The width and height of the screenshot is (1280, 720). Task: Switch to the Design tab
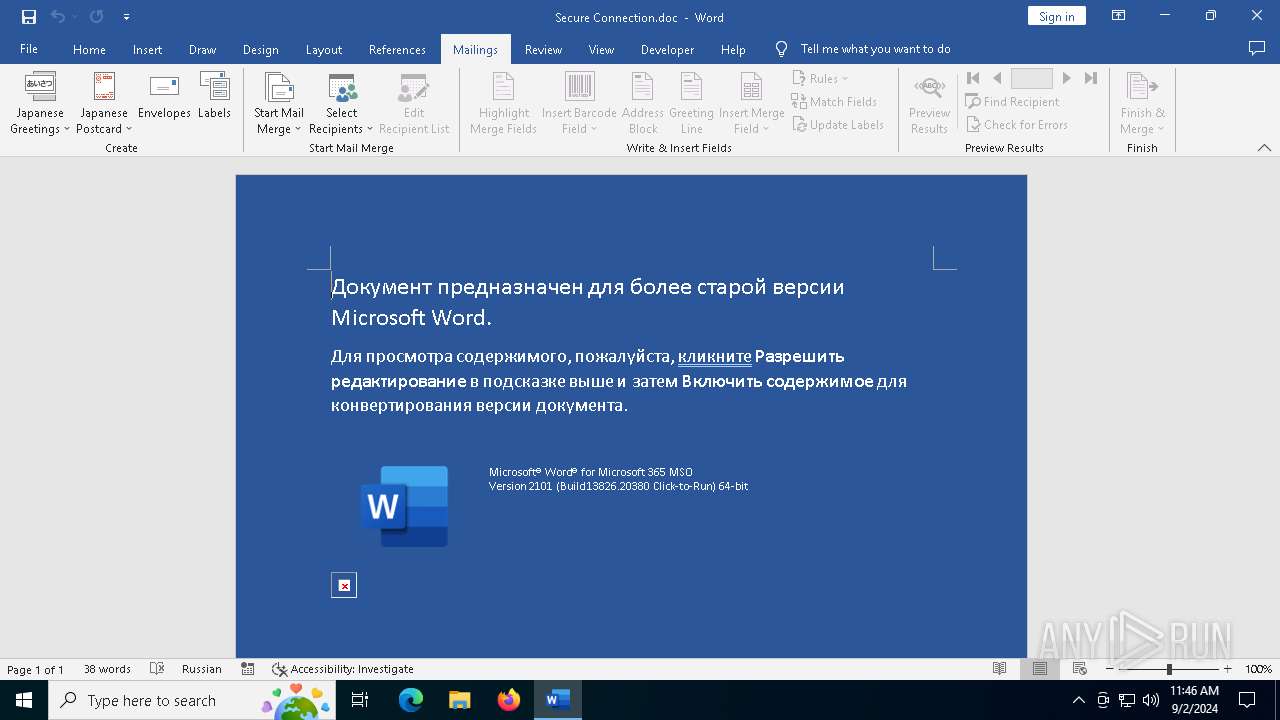(260, 49)
